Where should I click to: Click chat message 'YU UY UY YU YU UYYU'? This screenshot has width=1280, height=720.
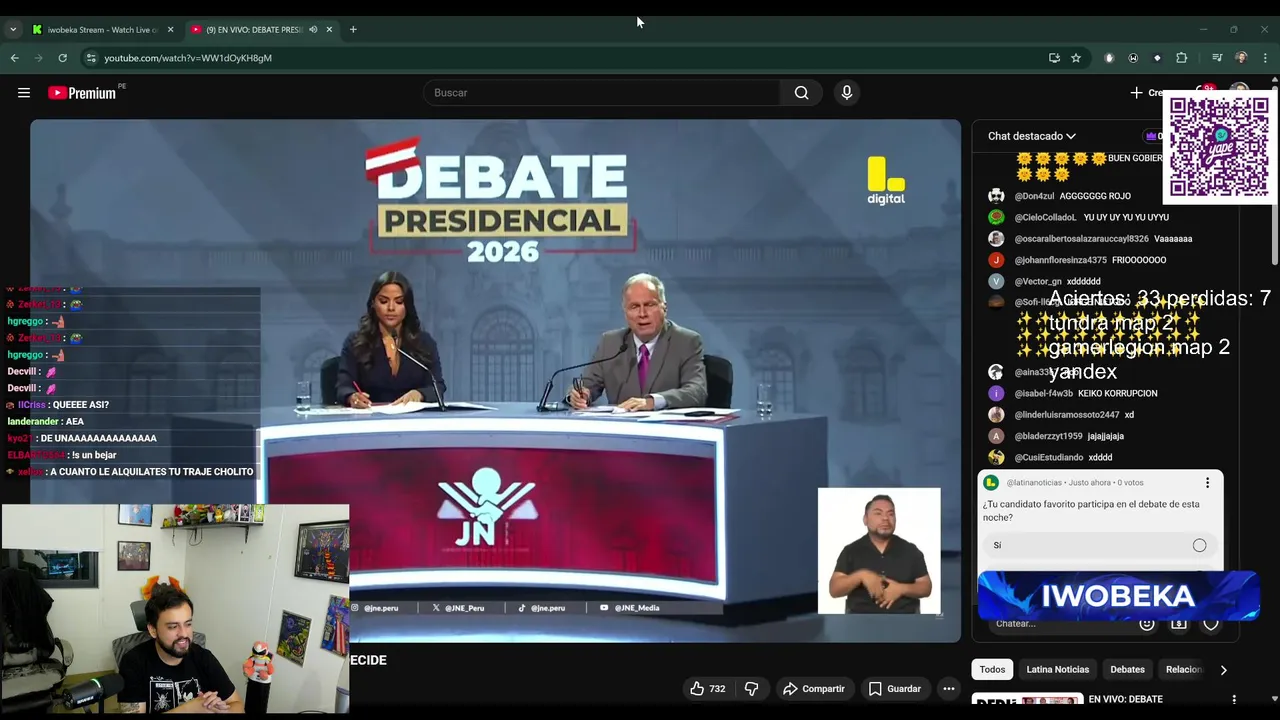(x=1126, y=217)
